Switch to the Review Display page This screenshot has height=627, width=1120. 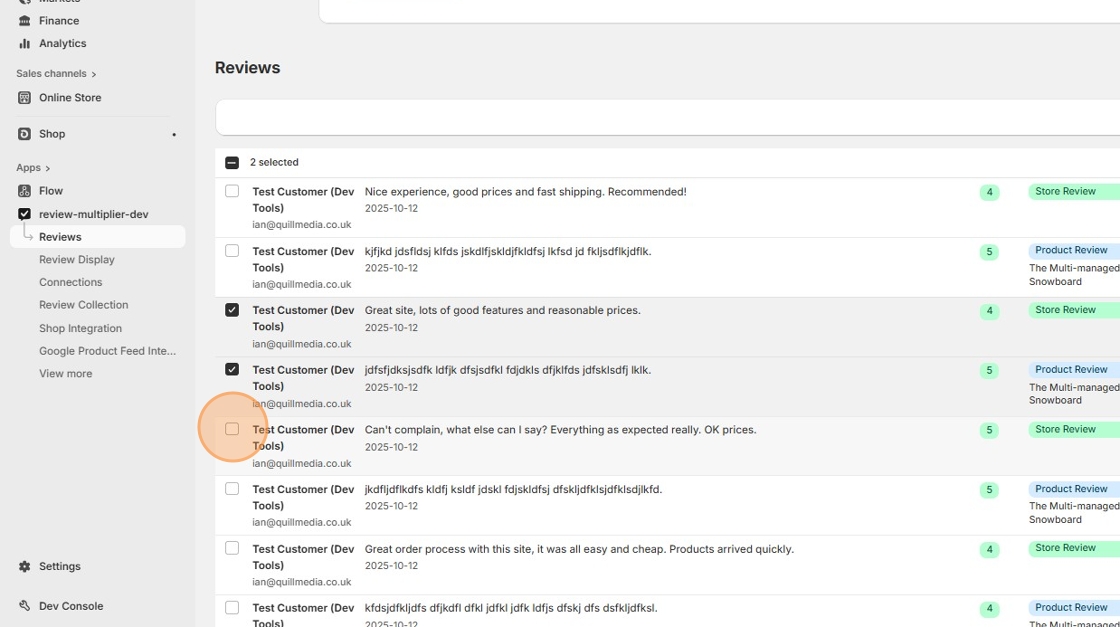[77, 259]
